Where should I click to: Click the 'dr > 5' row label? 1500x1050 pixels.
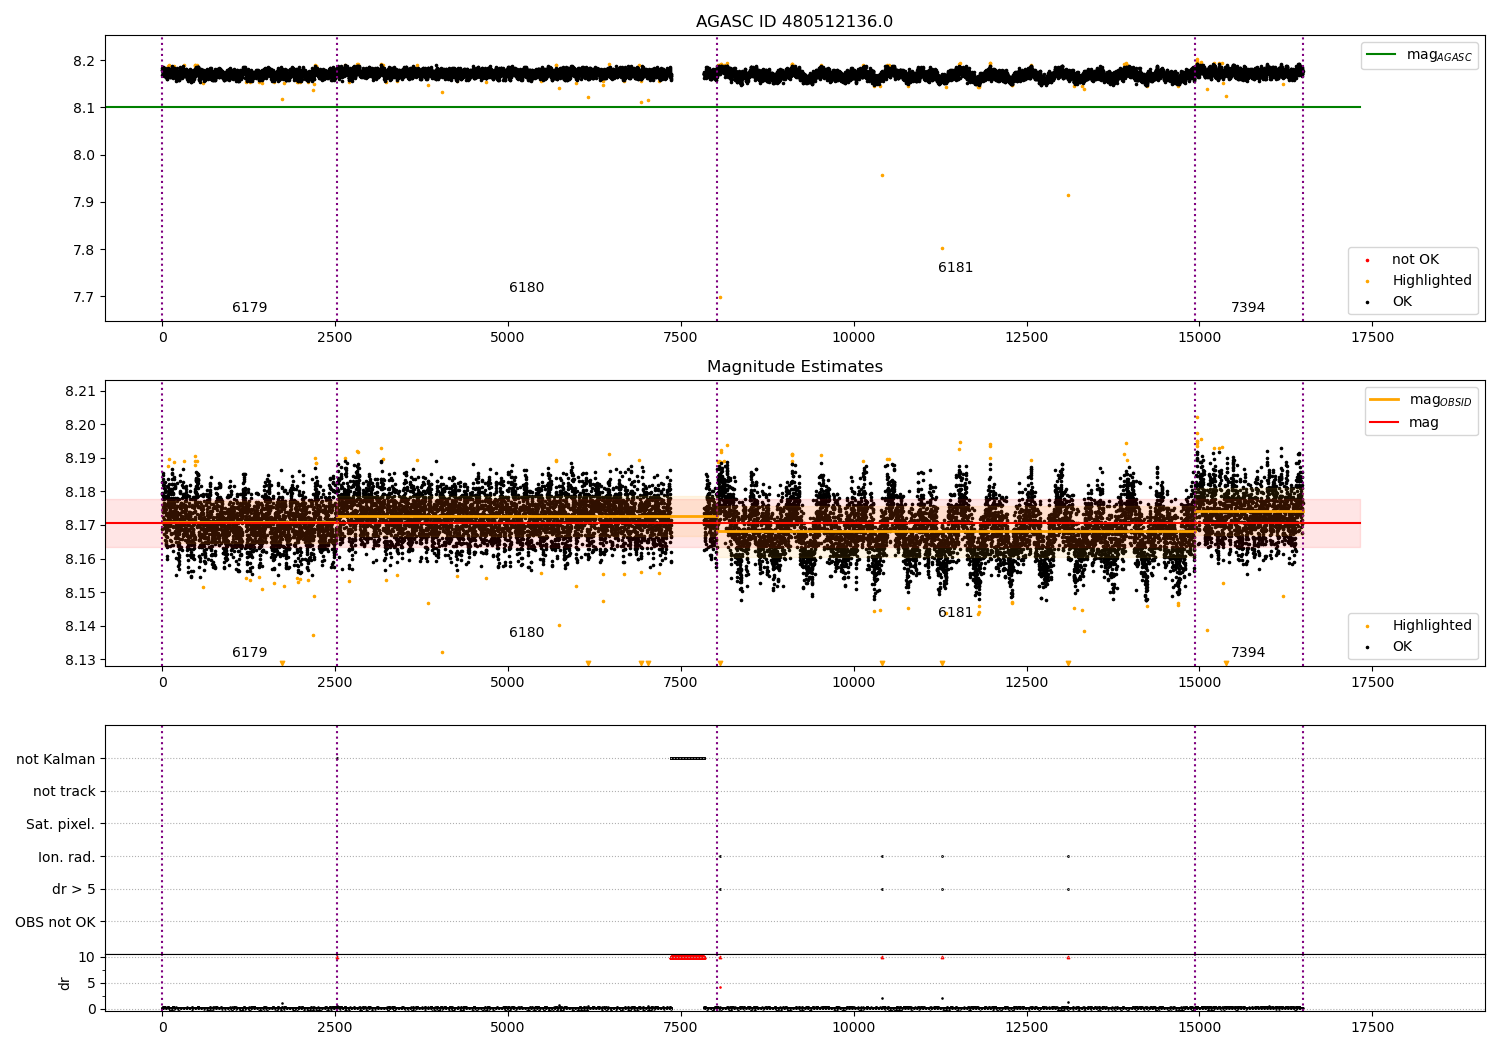point(74,890)
